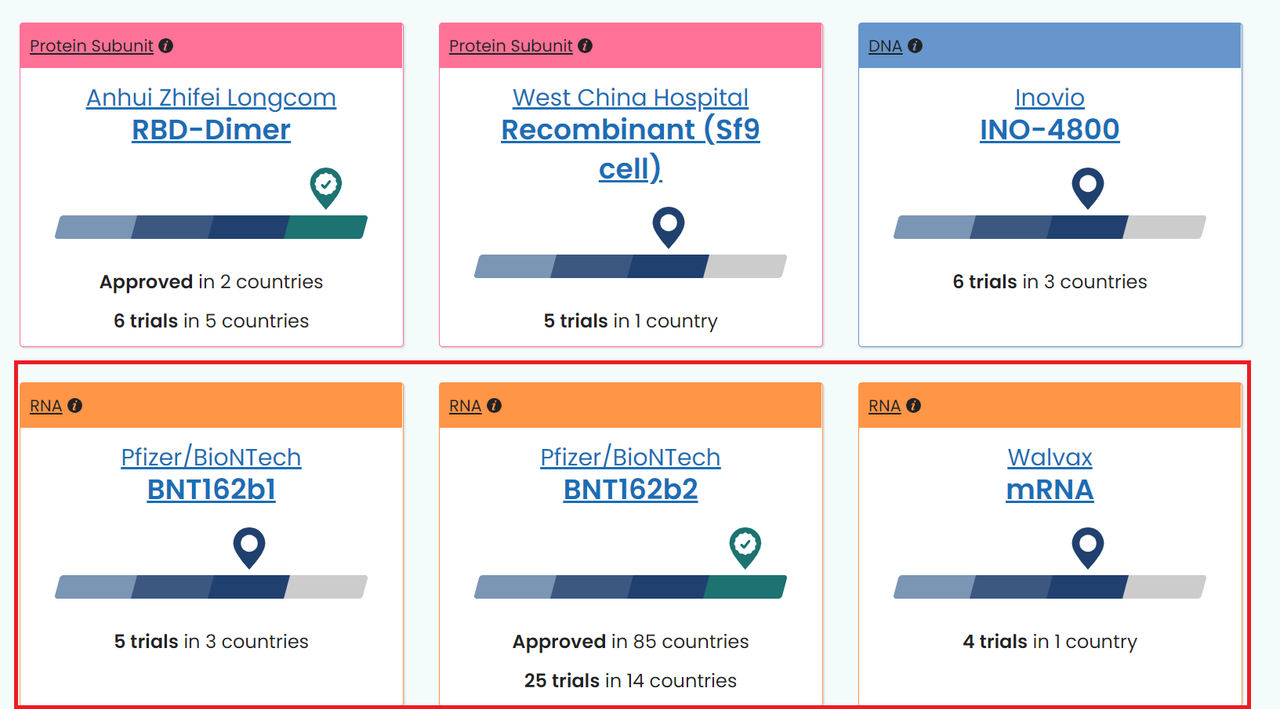Click info icon on Anhui Zhifei Protein Subunit card
Viewport: 1280px width, 709px height.
pyautogui.click(x=166, y=46)
